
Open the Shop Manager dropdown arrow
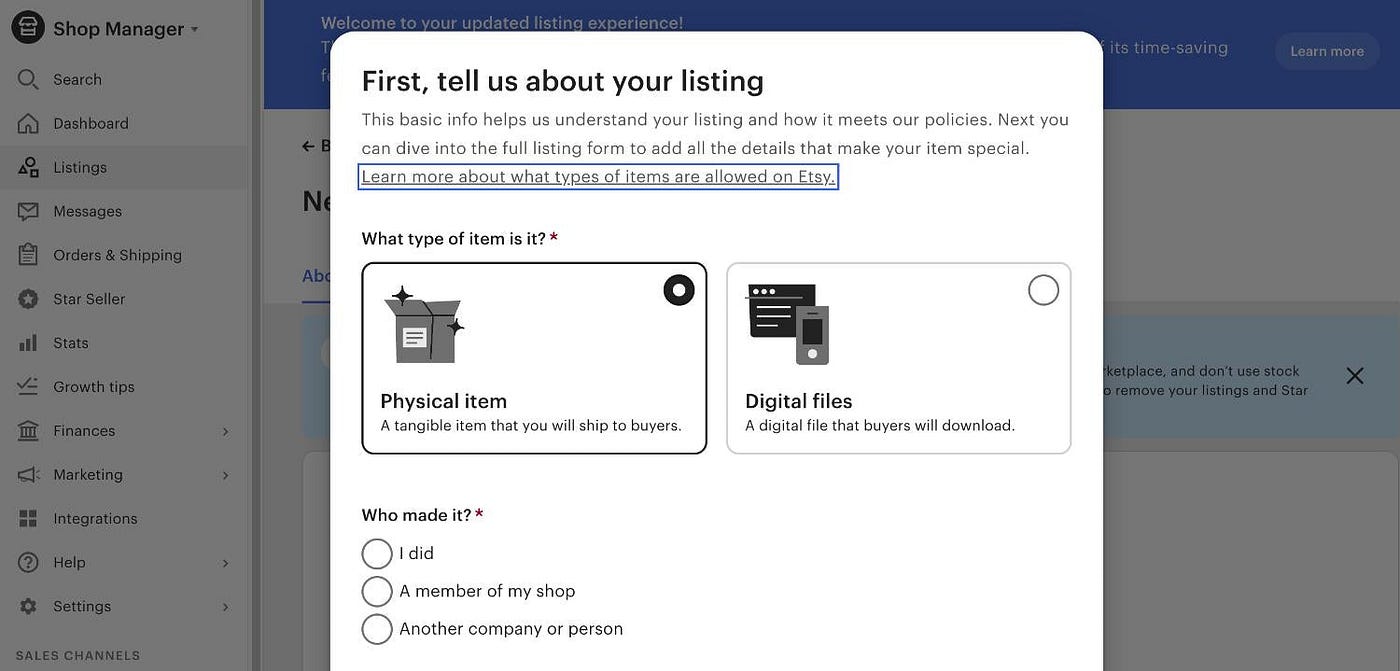194,30
